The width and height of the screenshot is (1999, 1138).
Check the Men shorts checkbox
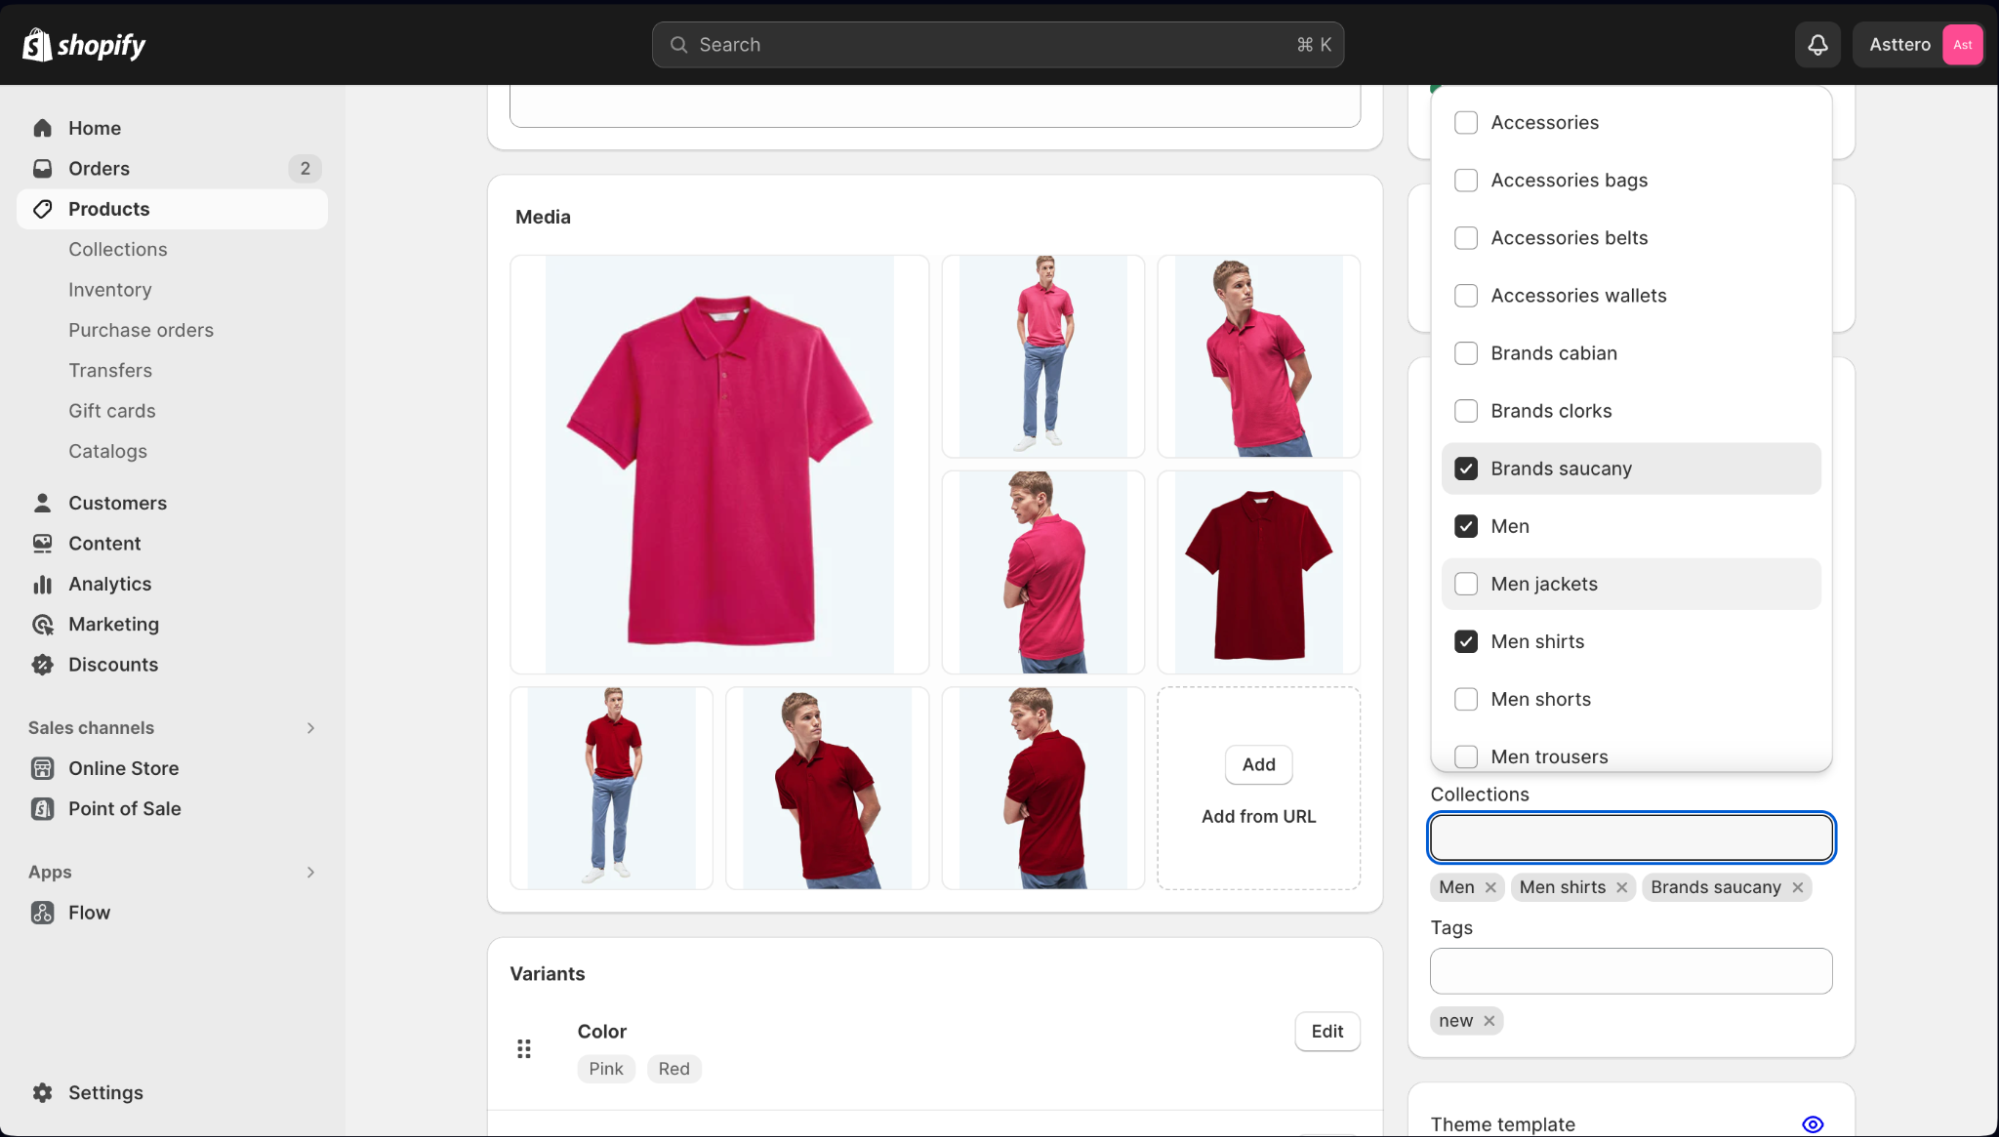[x=1466, y=699]
